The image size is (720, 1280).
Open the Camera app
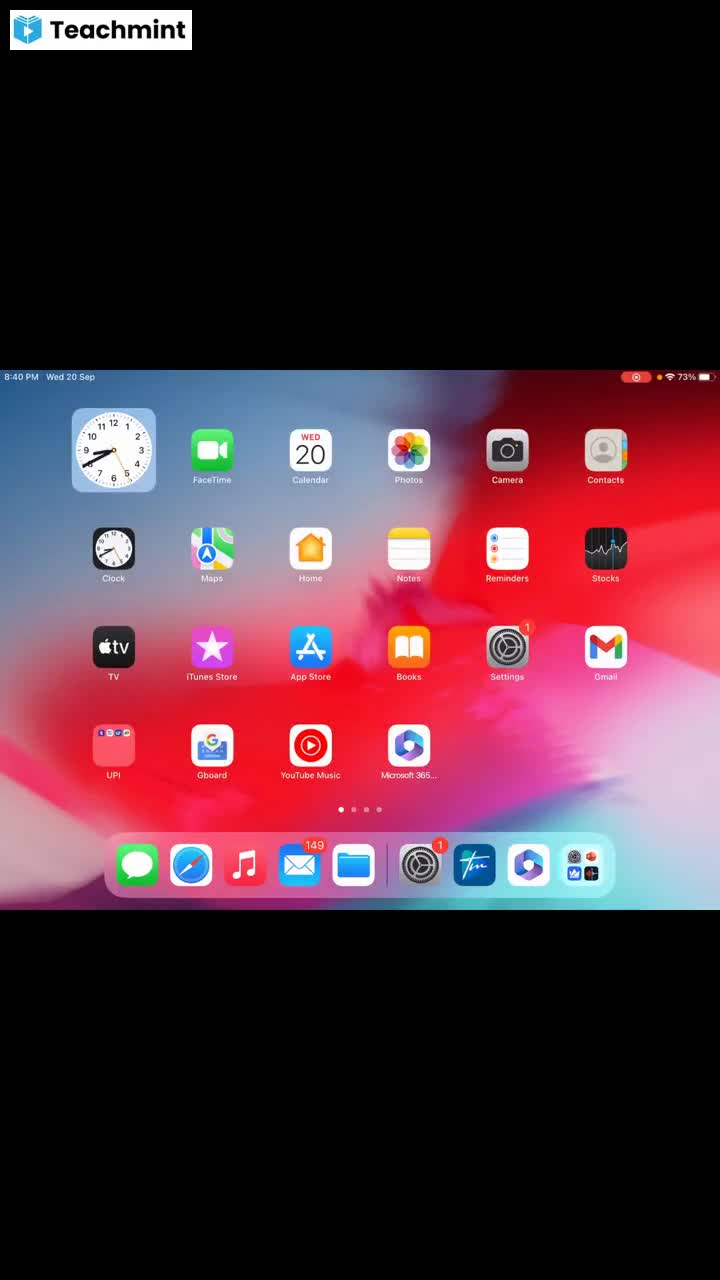(507, 451)
